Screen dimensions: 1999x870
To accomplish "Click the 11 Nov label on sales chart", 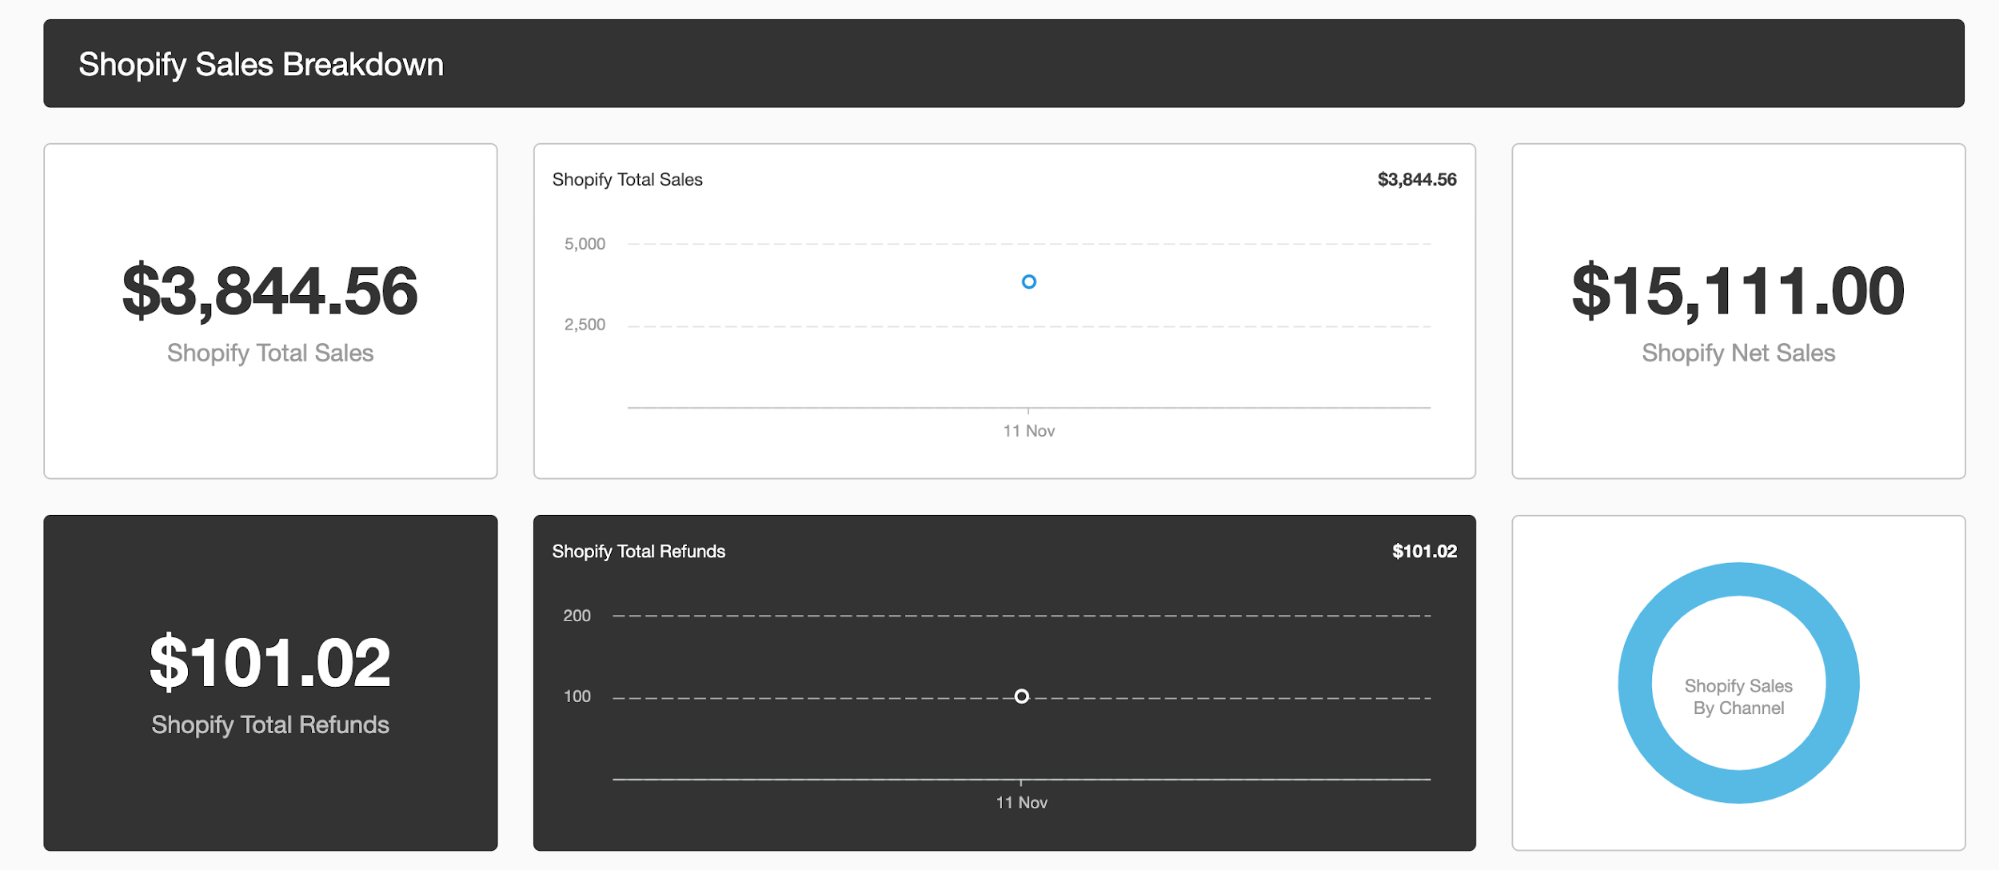I will coord(1029,431).
